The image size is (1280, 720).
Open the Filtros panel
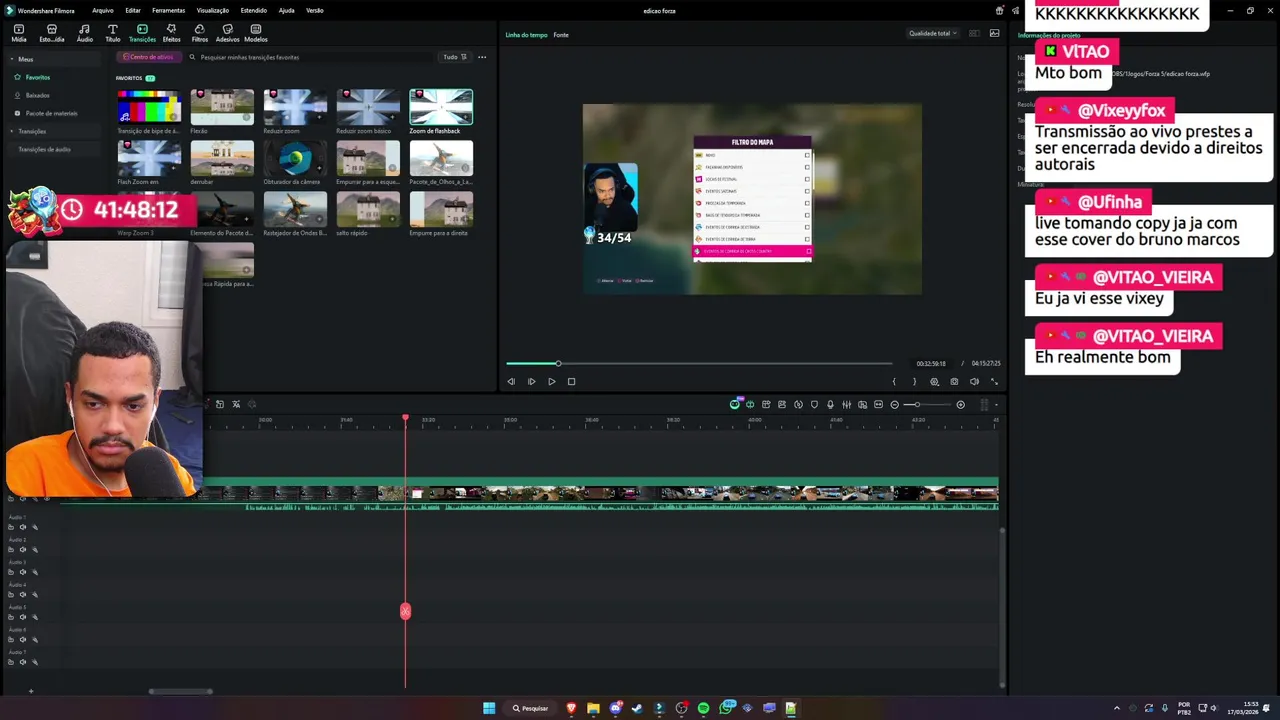[200, 33]
